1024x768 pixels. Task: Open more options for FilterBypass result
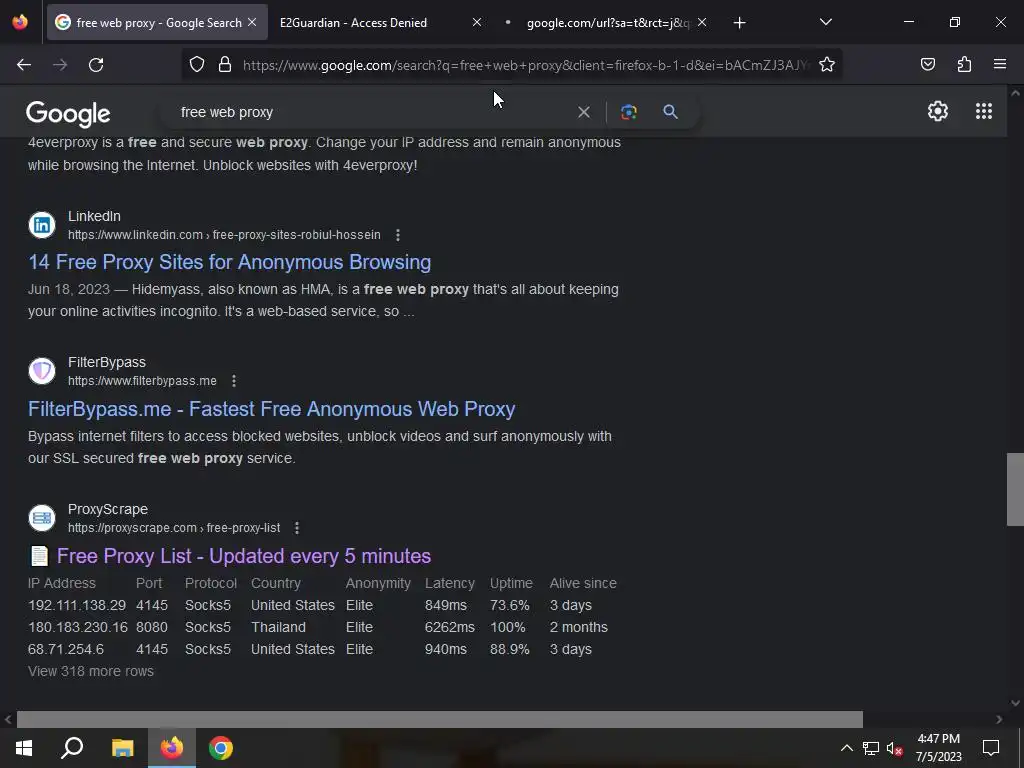pyautogui.click(x=234, y=381)
